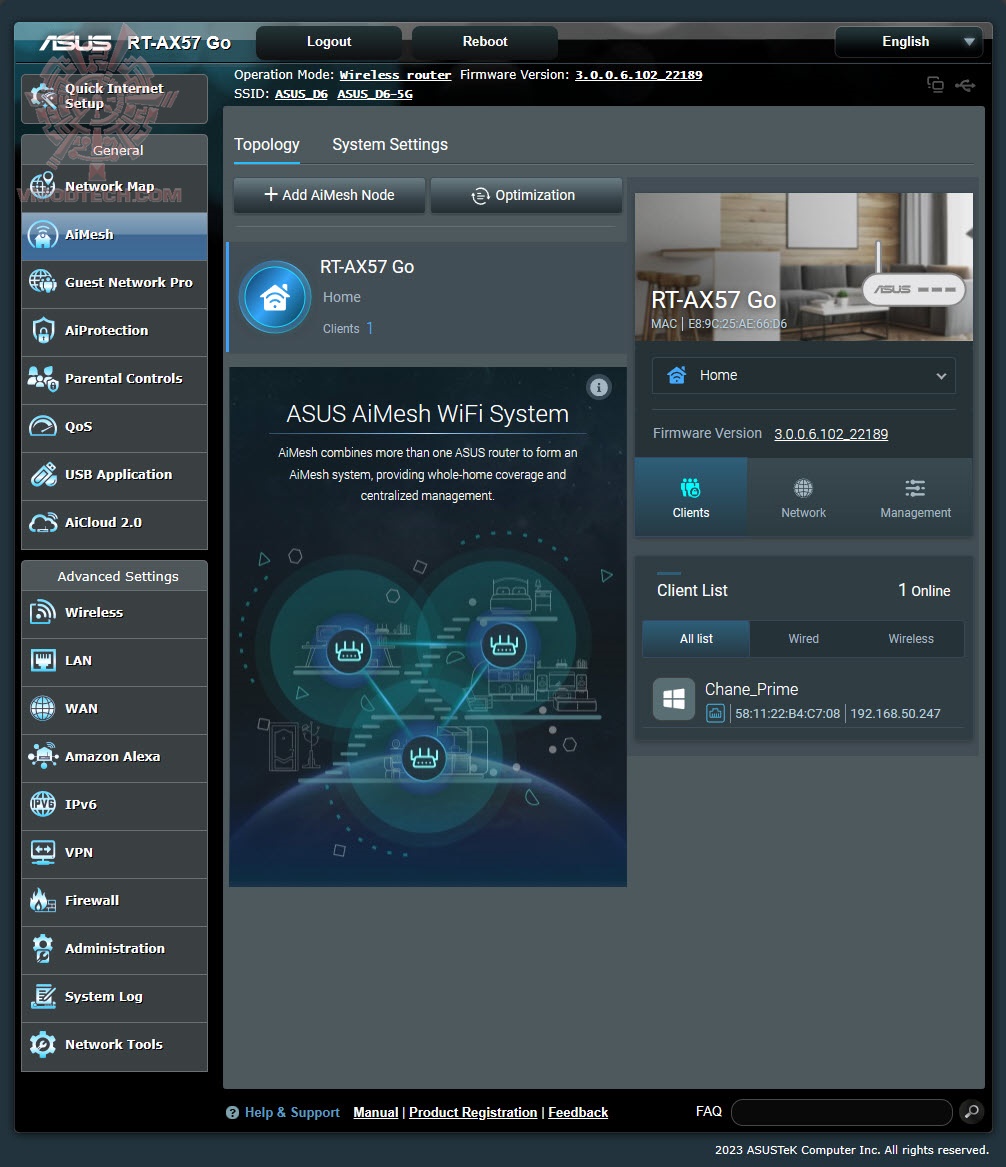The width and height of the screenshot is (1006, 1167).
Task: Click the IP address 192.168.50.247
Action: pyautogui.click(x=895, y=713)
